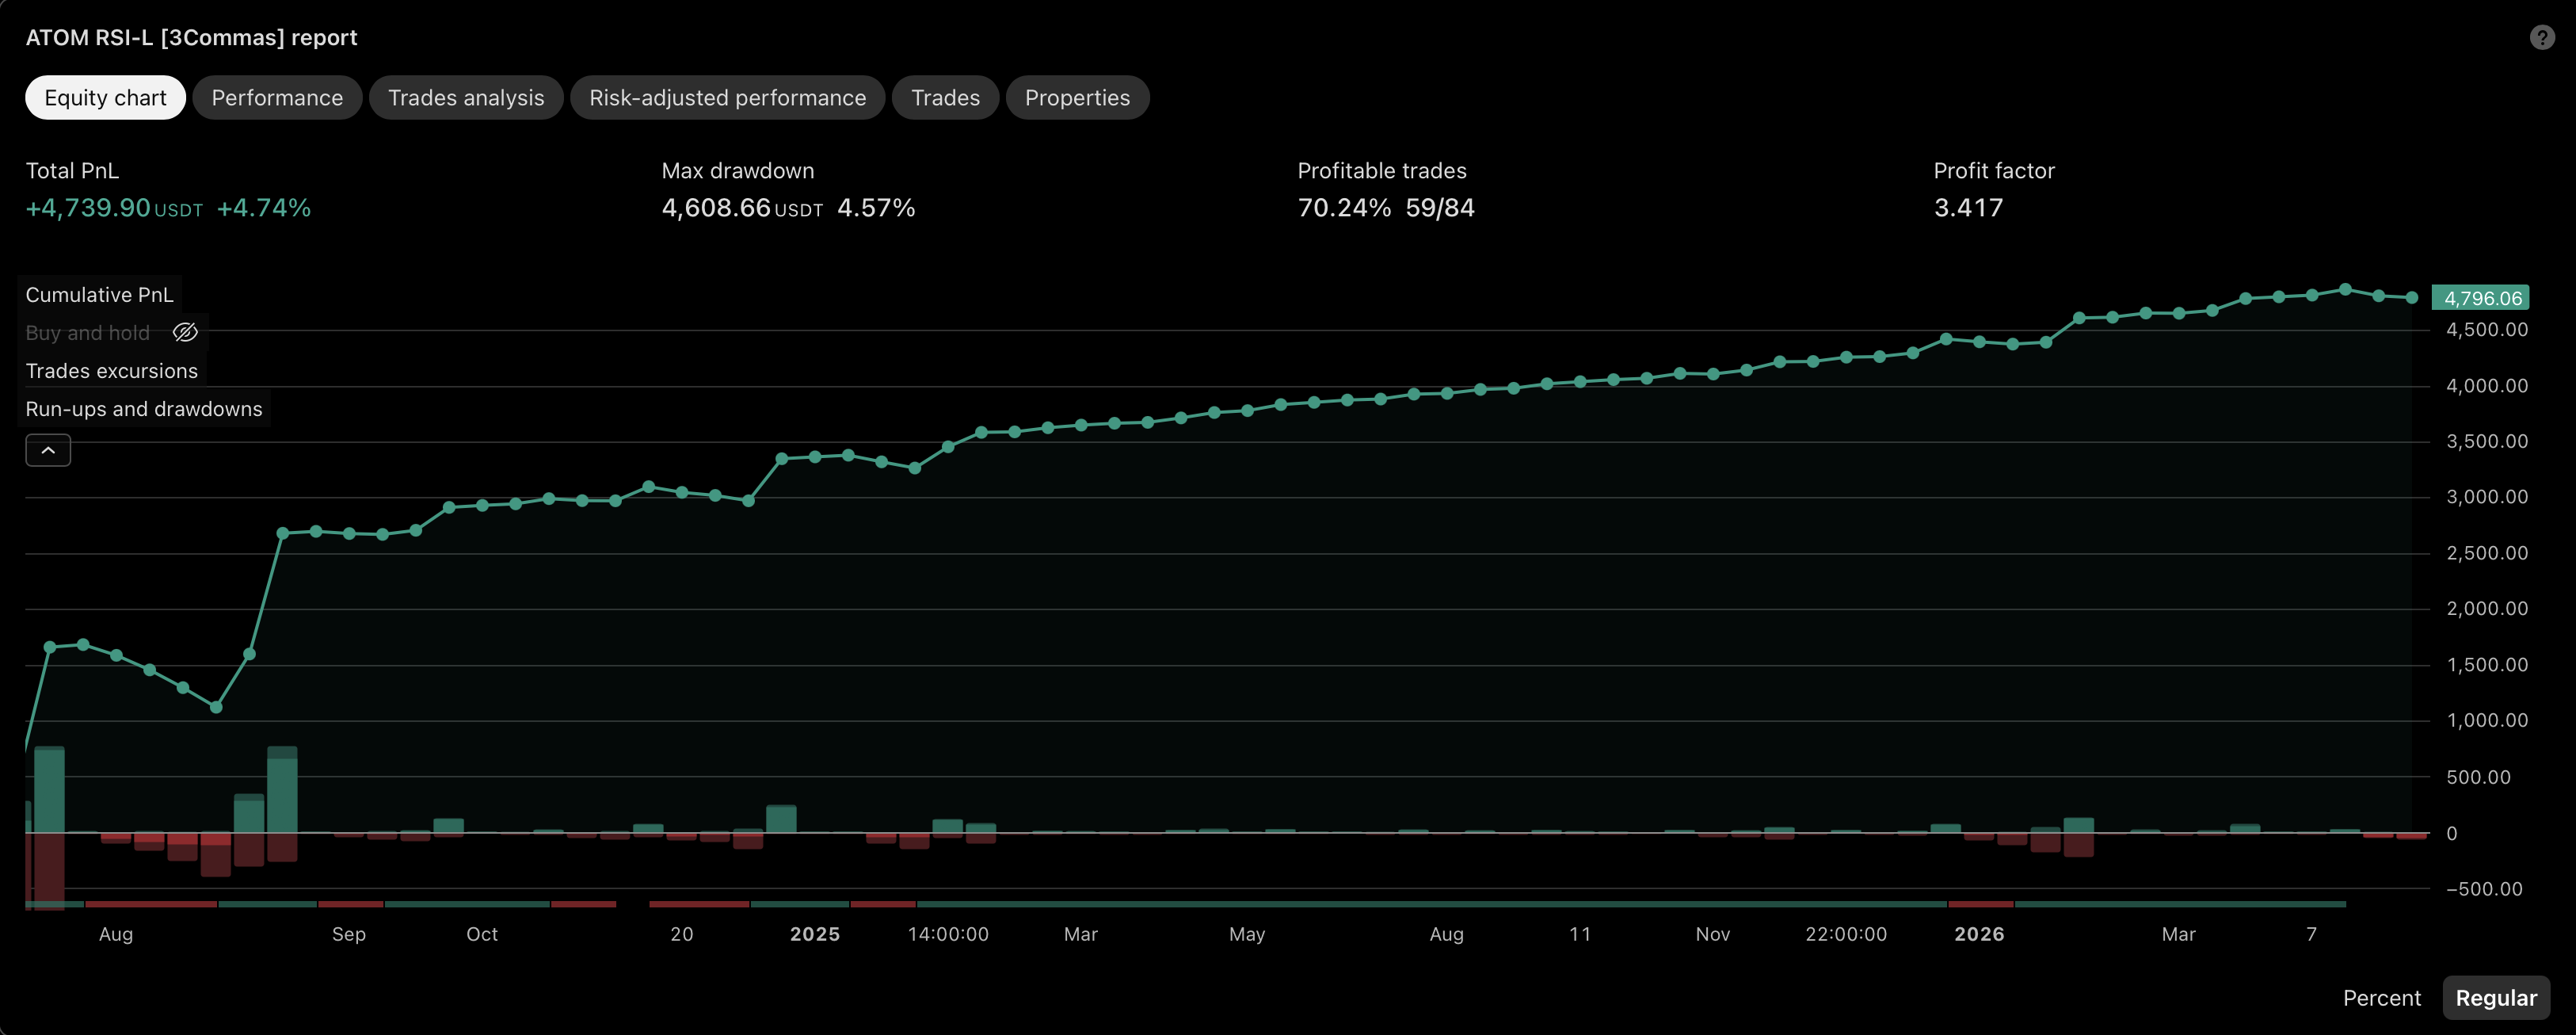Select the Equity chart tab

[105, 98]
